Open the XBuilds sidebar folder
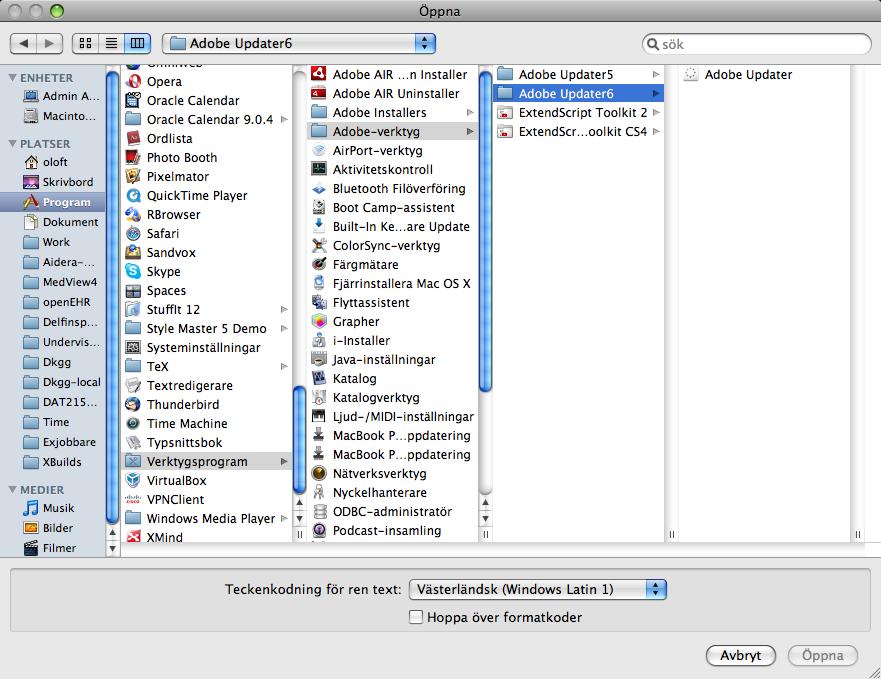The height and width of the screenshot is (679, 881). 53,462
